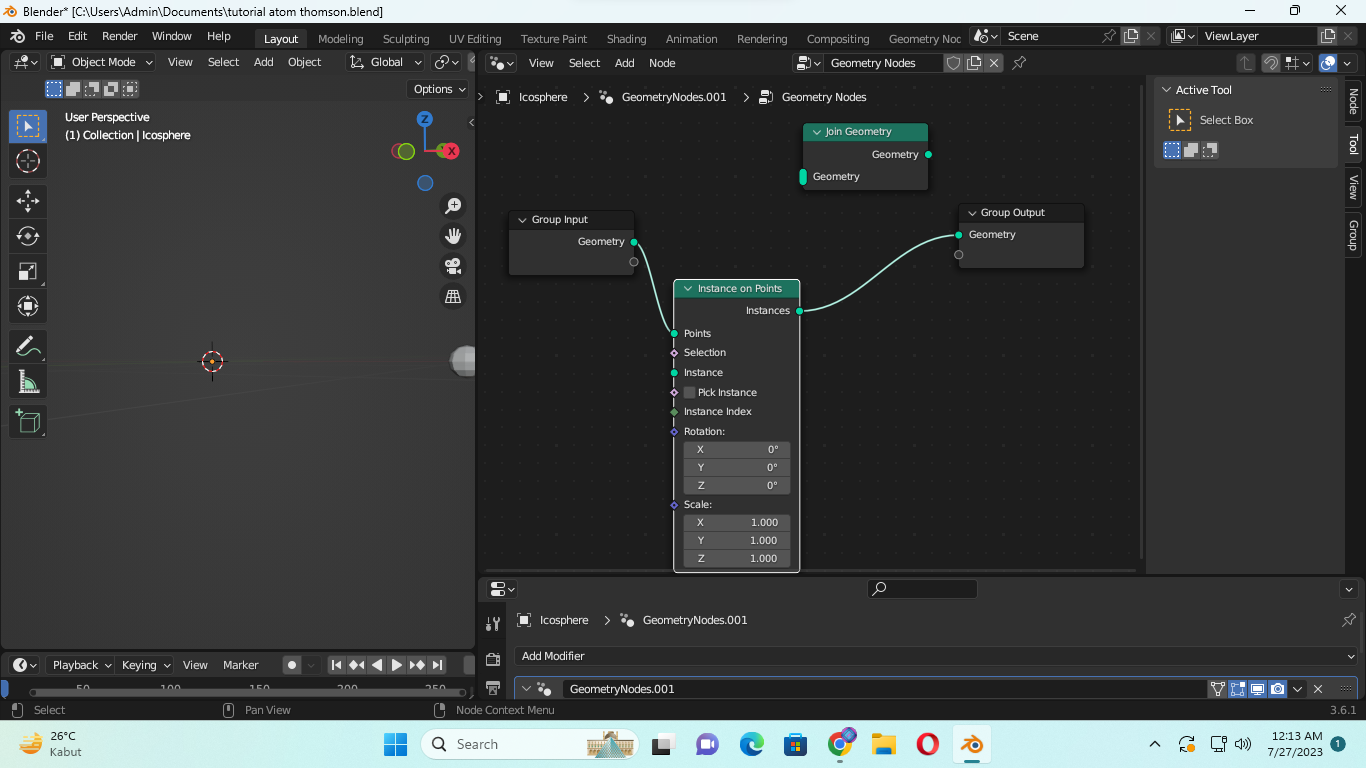Click the Marker menu in timeline
Screen dimensions: 1366x768
[240, 665]
